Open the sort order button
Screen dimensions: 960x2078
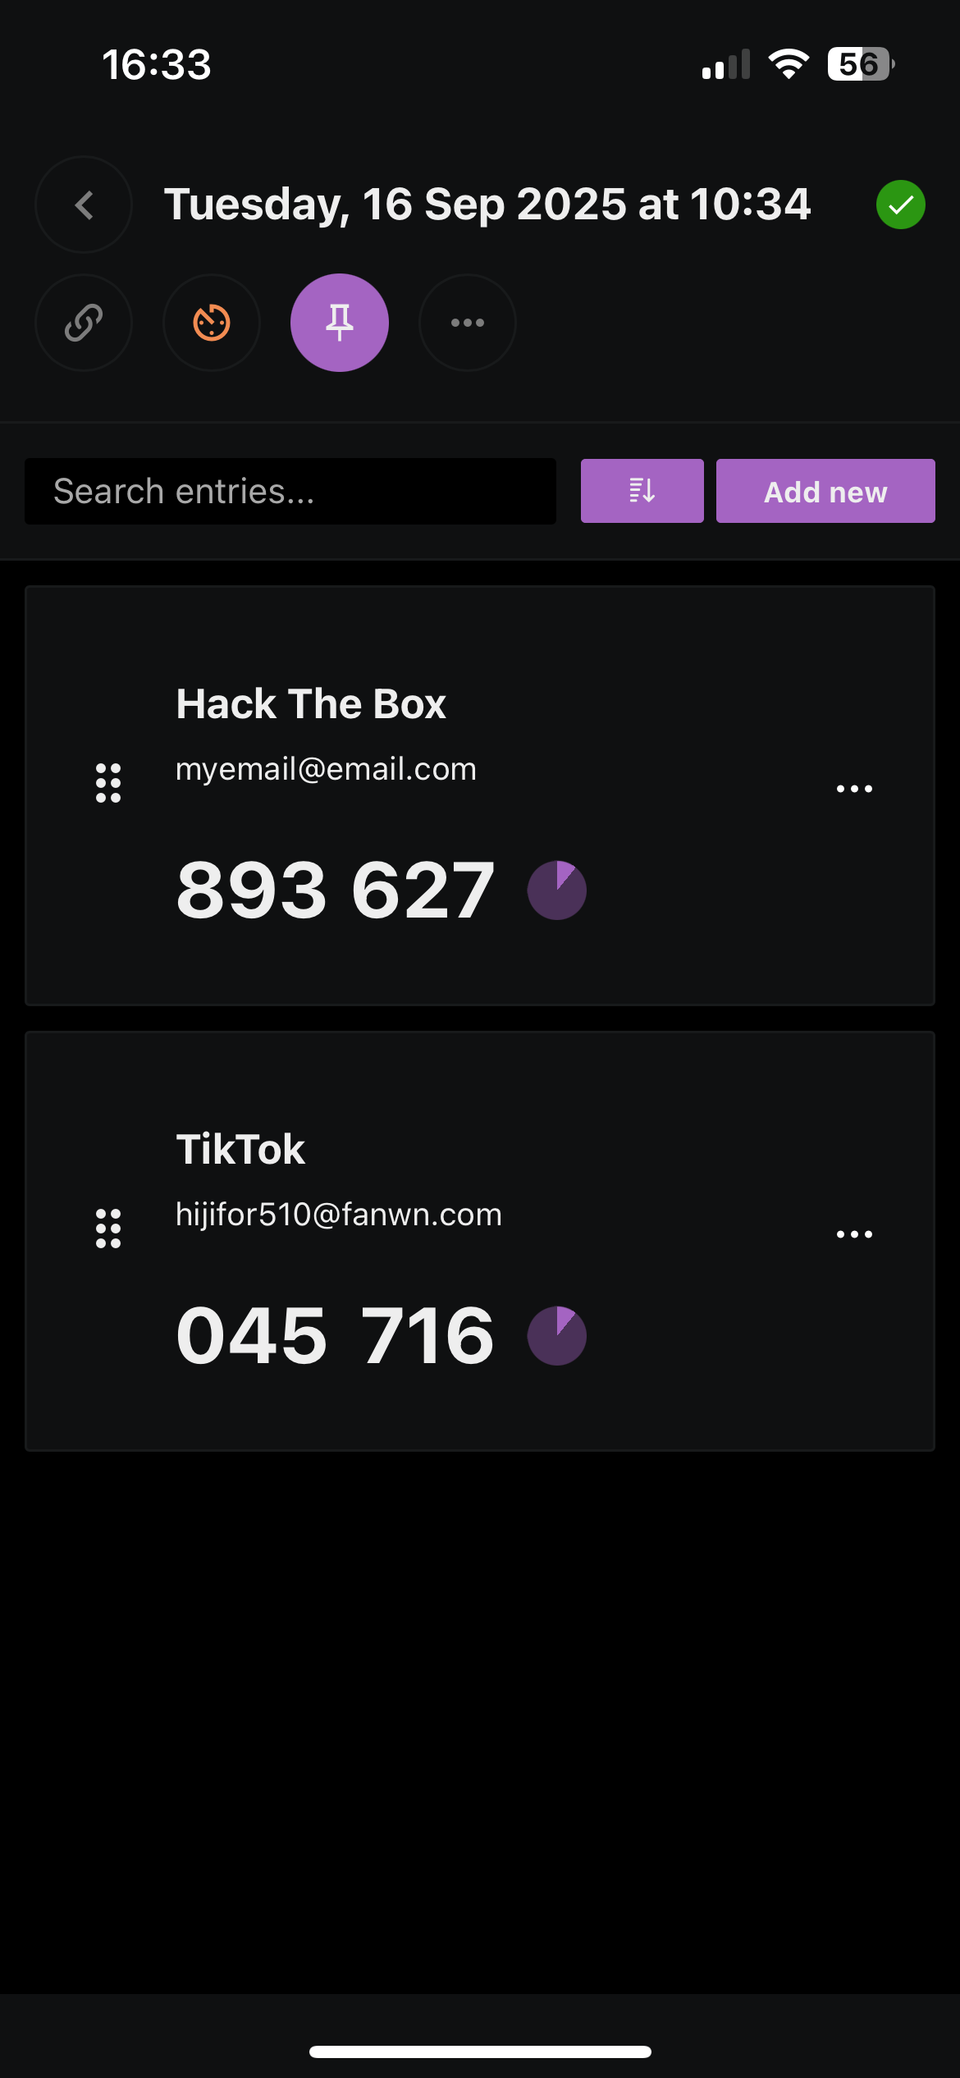click(642, 491)
